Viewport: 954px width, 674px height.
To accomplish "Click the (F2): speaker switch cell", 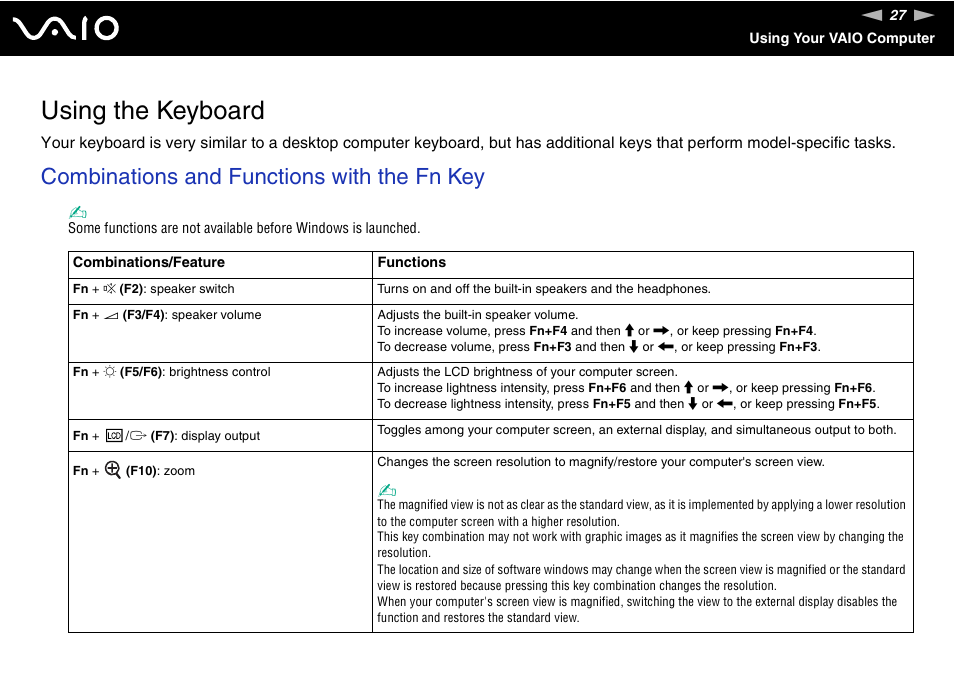I will click(x=220, y=291).
